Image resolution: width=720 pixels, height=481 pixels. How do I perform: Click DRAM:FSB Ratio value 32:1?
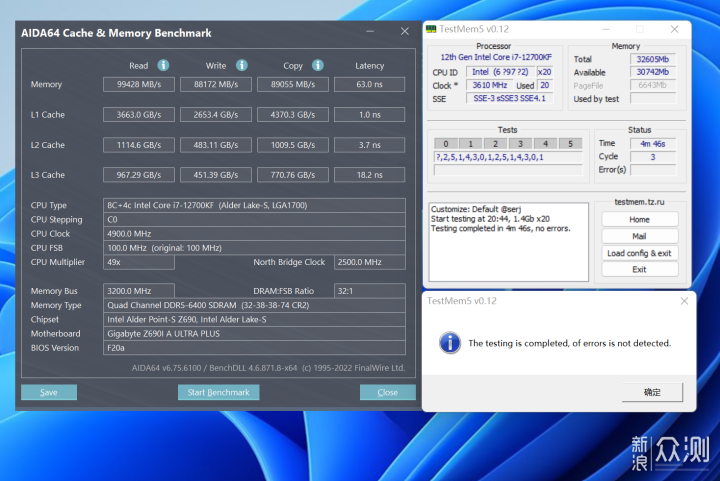click(370, 291)
